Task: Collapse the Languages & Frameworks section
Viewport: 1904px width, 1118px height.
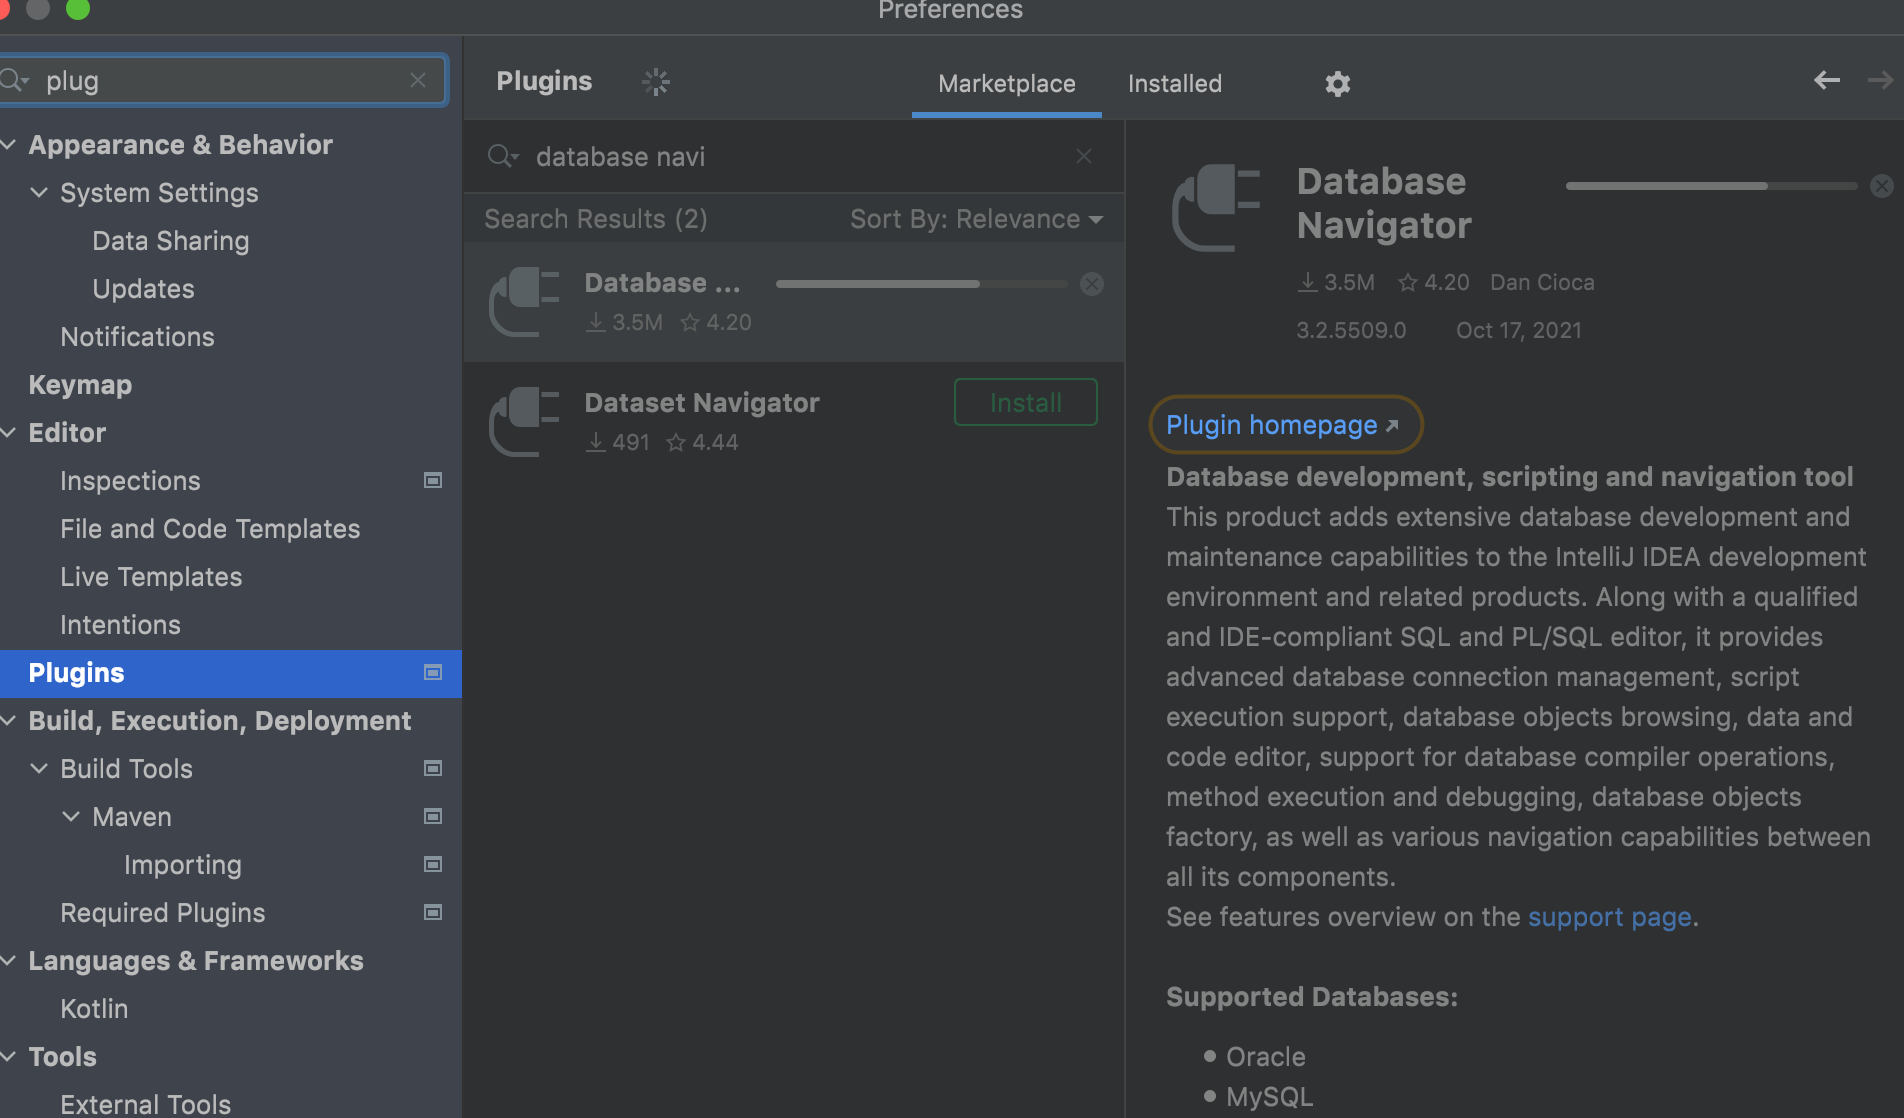Action: coord(8,961)
